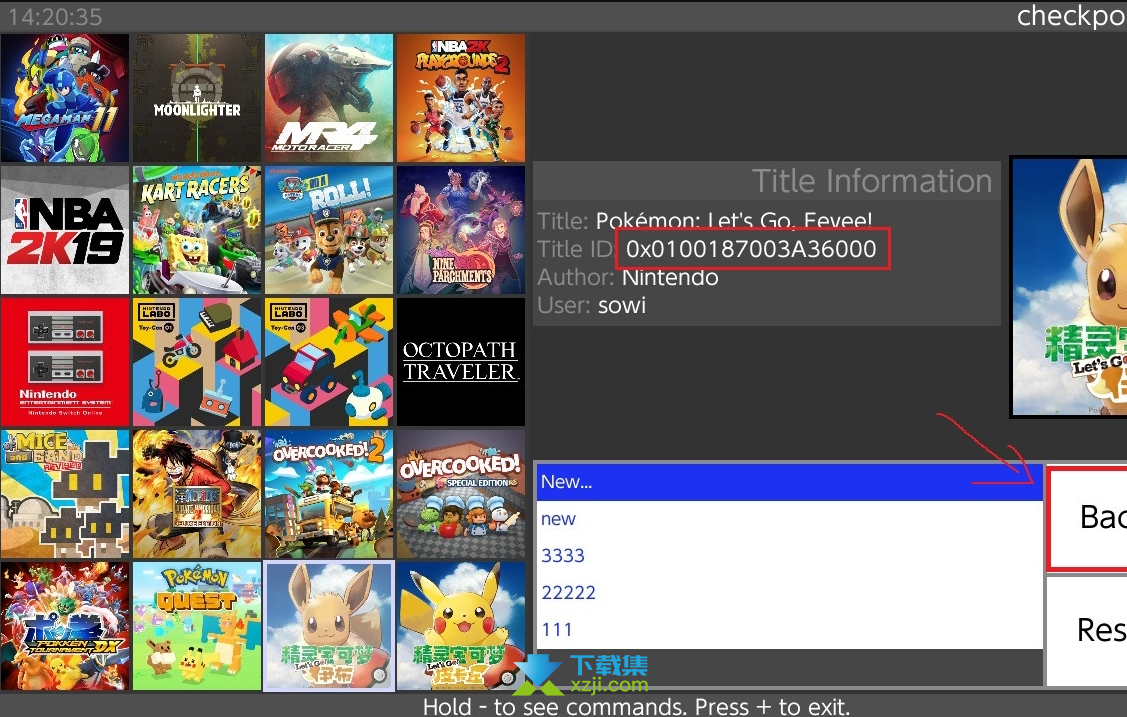Screen dimensions: 1127x717
Task: Click the clock reading 14:20:35
Action: 55,17
